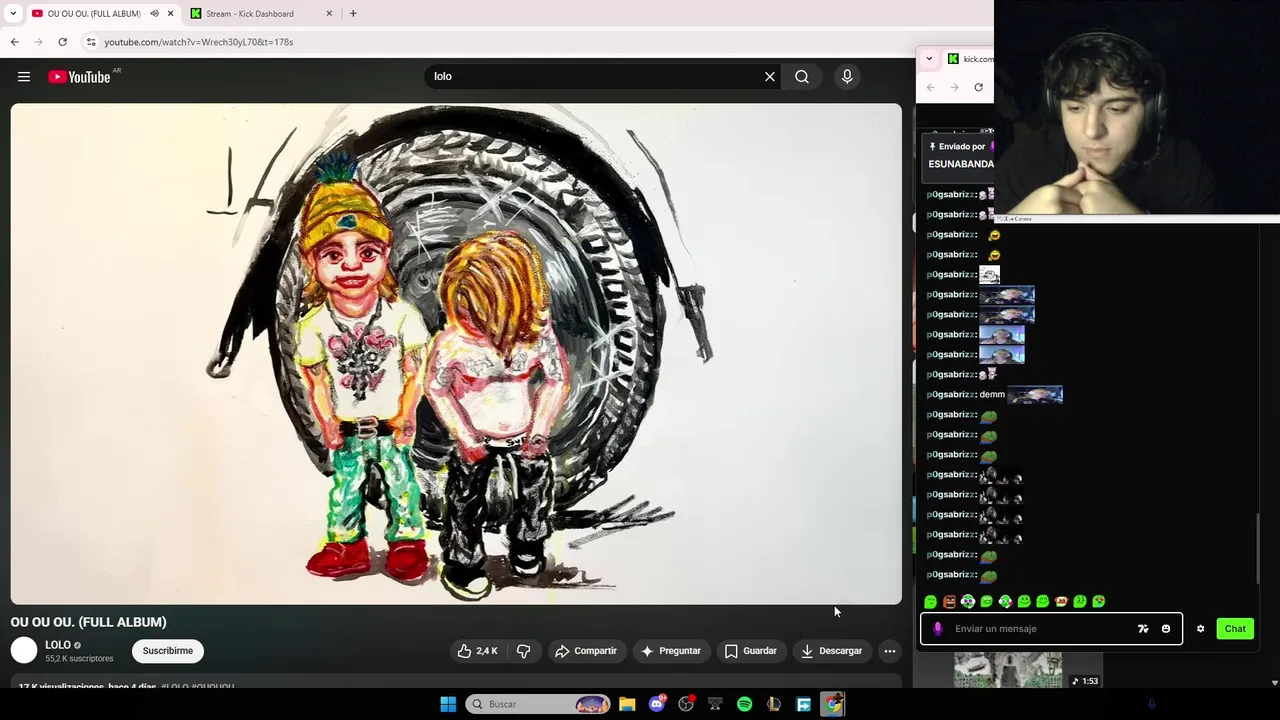Reload the YouTube page
The image size is (1280, 720).
[62, 42]
